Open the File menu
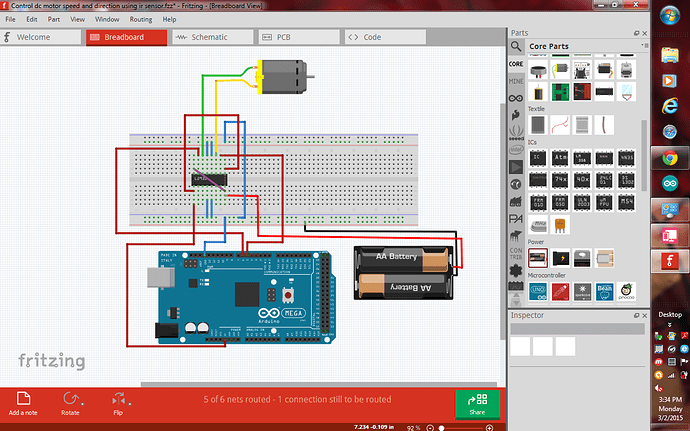The image size is (690, 431). [10, 19]
